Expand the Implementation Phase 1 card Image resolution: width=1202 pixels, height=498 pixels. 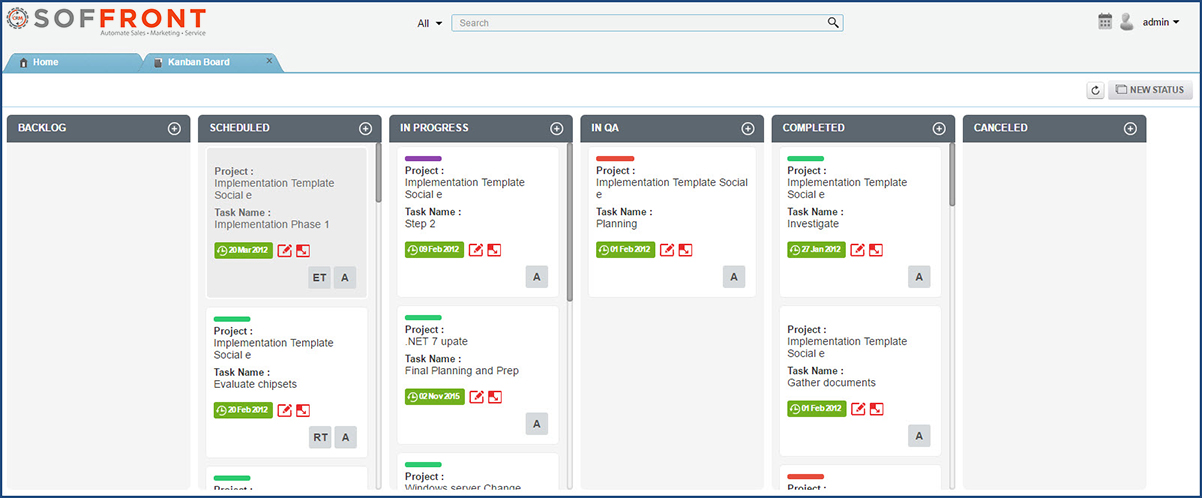(x=303, y=250)
